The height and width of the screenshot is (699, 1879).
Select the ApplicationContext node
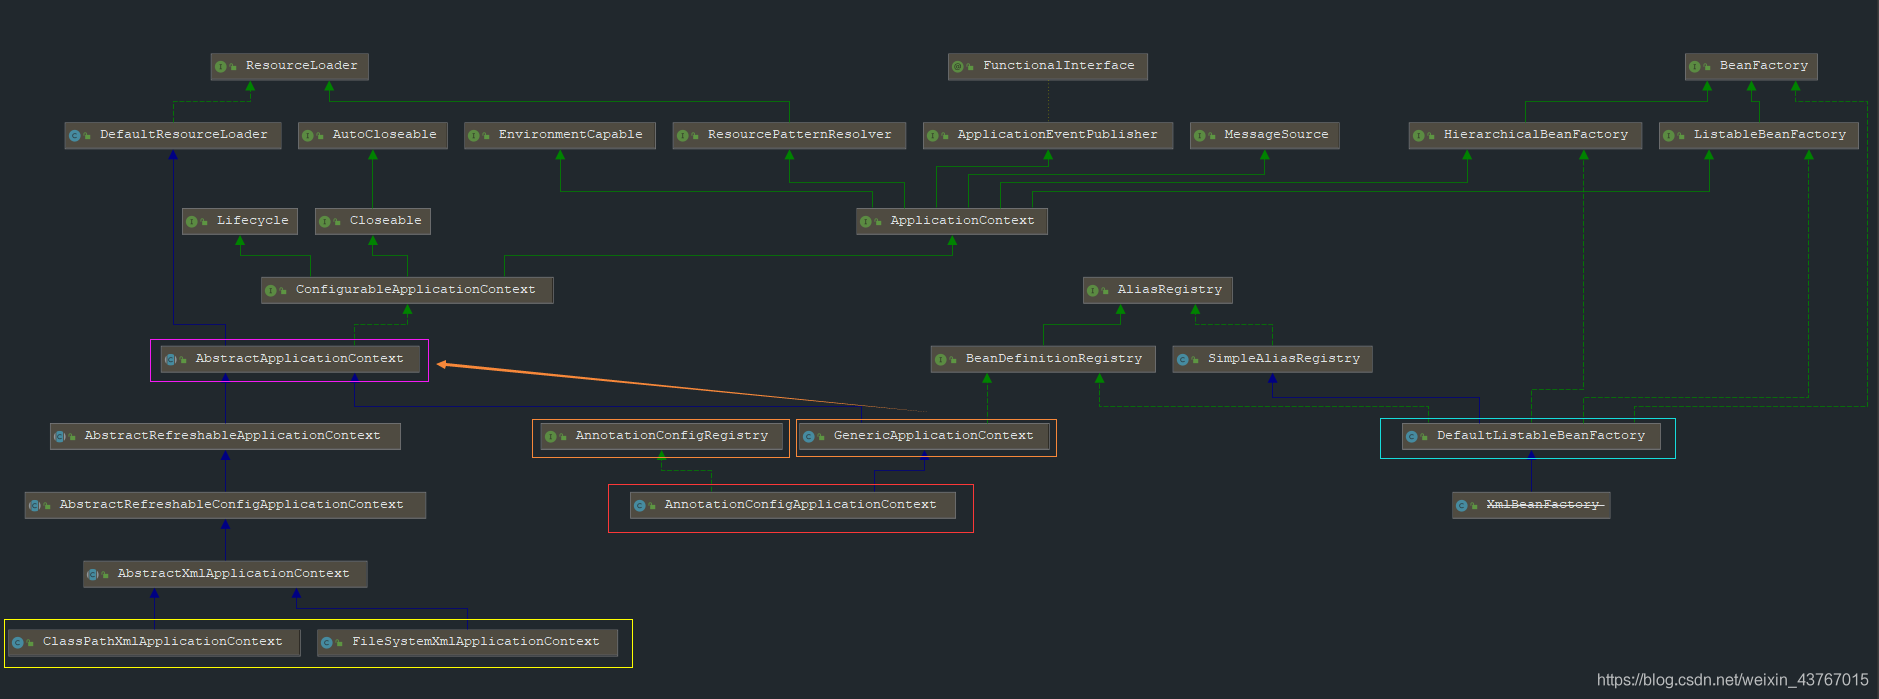(951, 221)
